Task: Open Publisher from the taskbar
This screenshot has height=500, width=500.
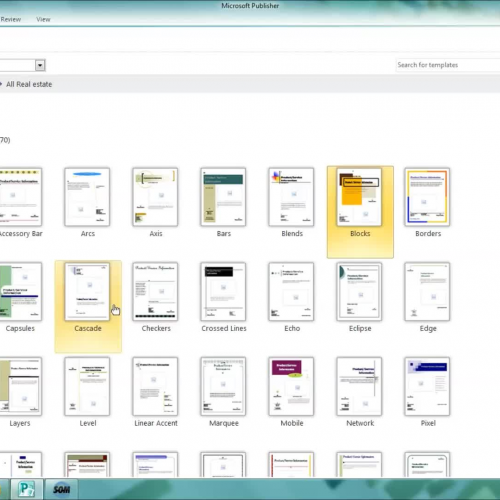Action: [x=27, y=489]
